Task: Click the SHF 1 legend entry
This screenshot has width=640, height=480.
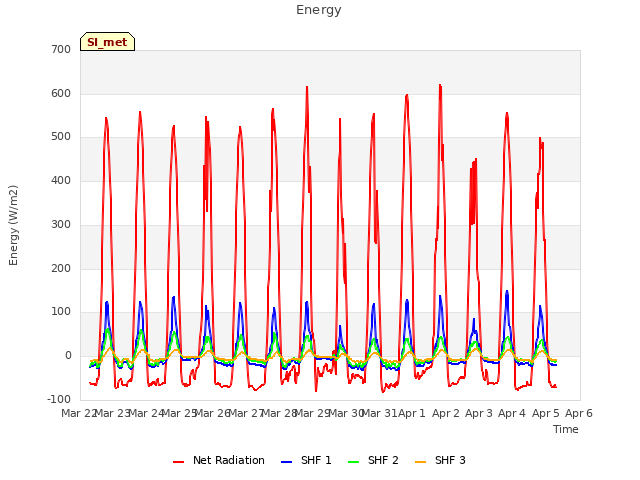Action: [x=306, y=460]
